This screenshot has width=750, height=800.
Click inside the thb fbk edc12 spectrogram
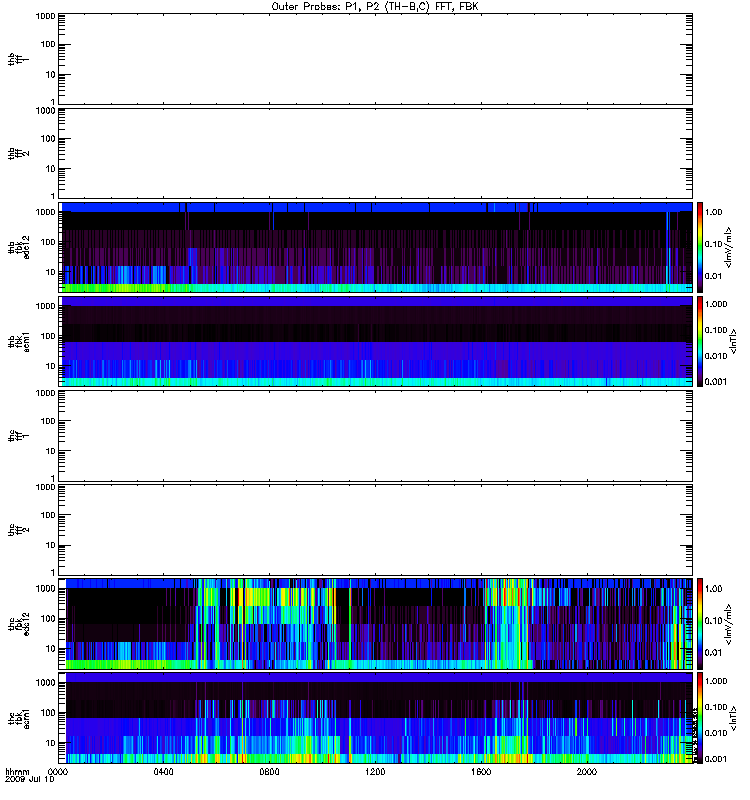pyautogui.click(x=376, y=247)
